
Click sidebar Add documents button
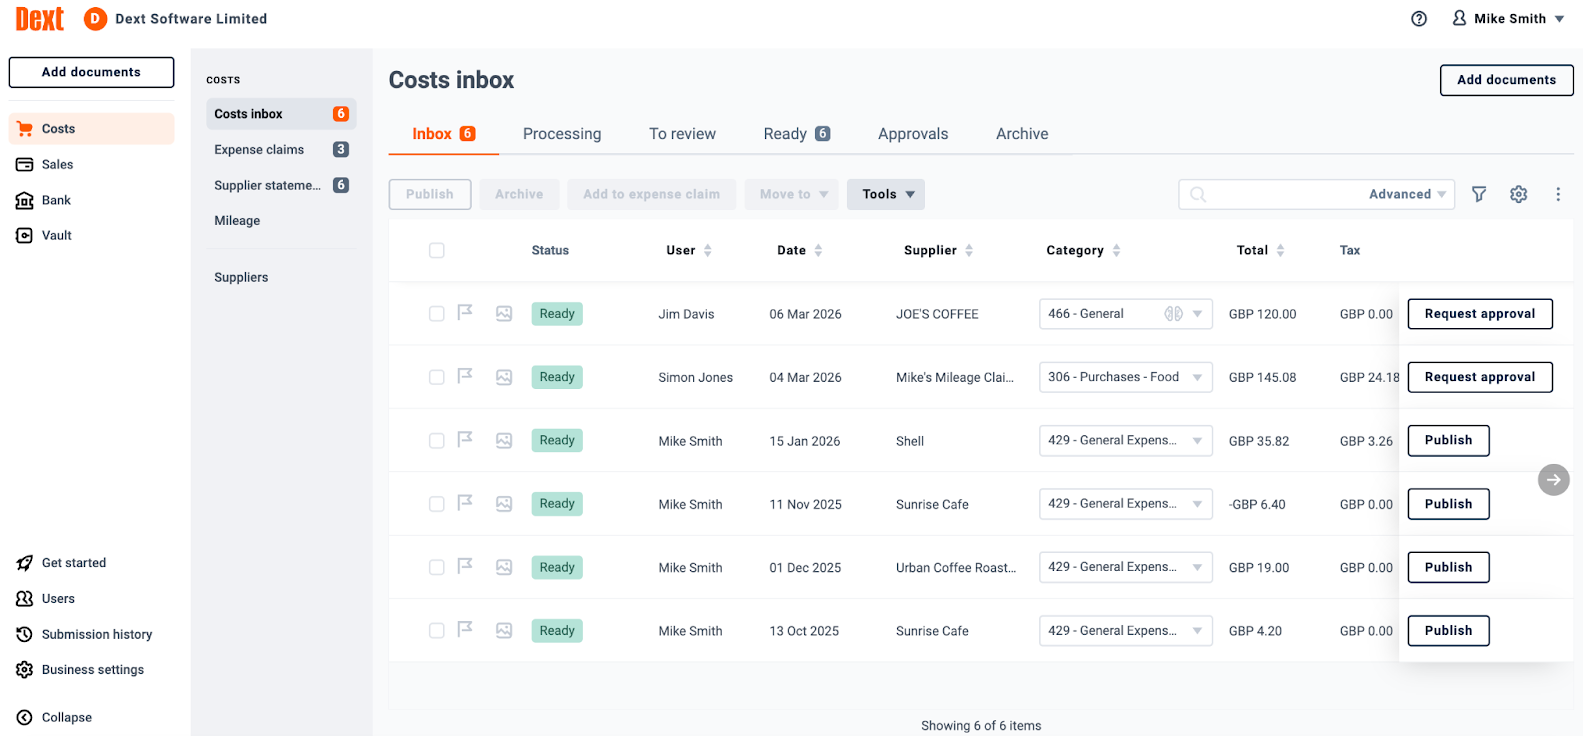pos(91,72)
